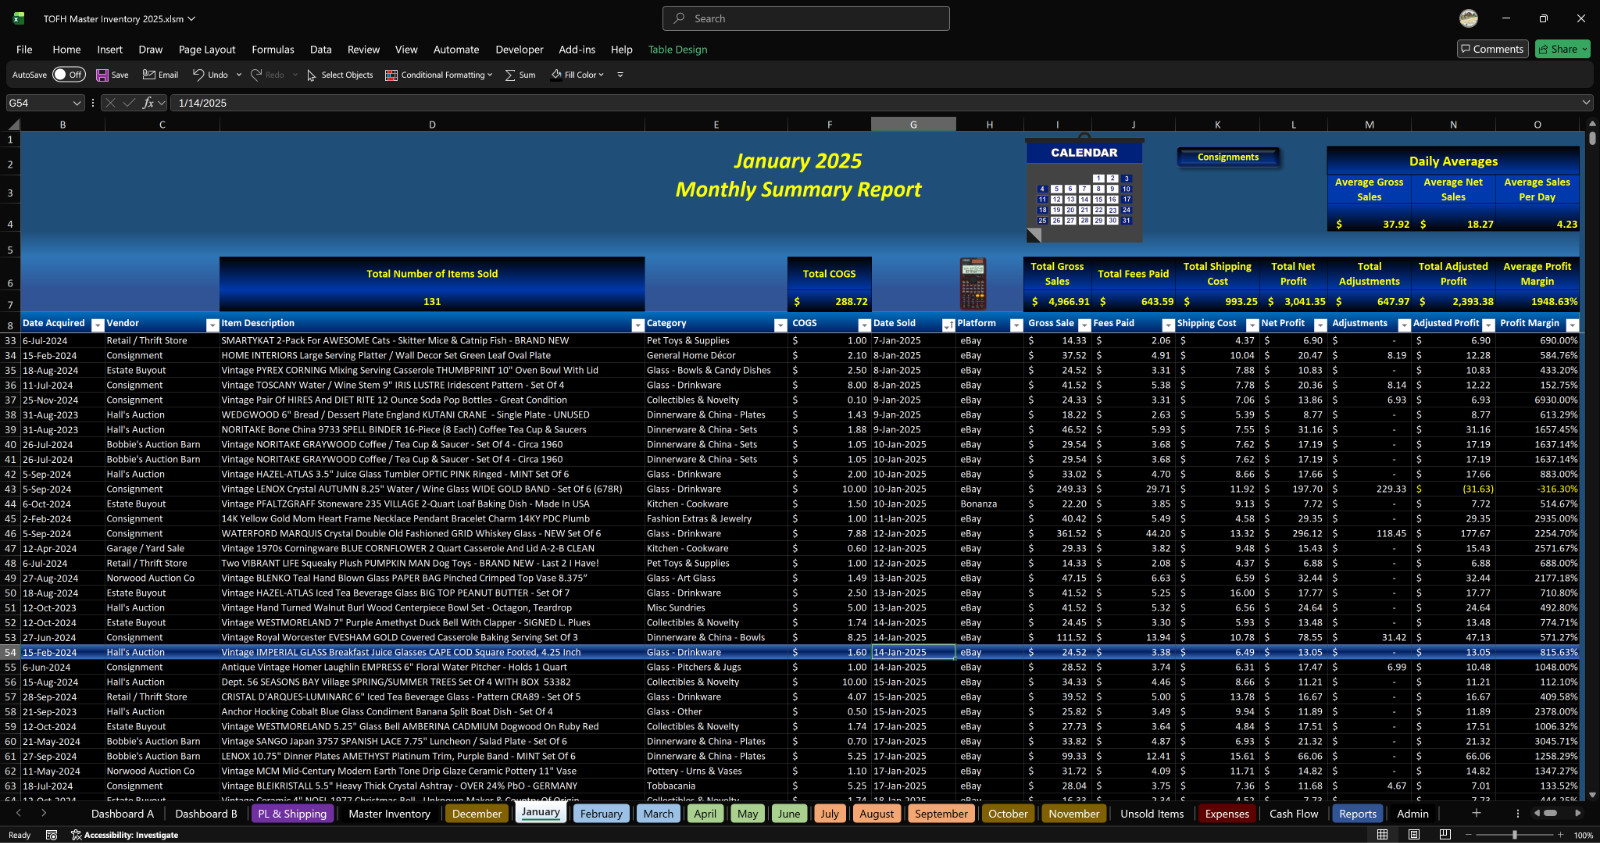The image size is (1600, 843).
Task: Click the Select All corner triangle
Action: [14, 125]
